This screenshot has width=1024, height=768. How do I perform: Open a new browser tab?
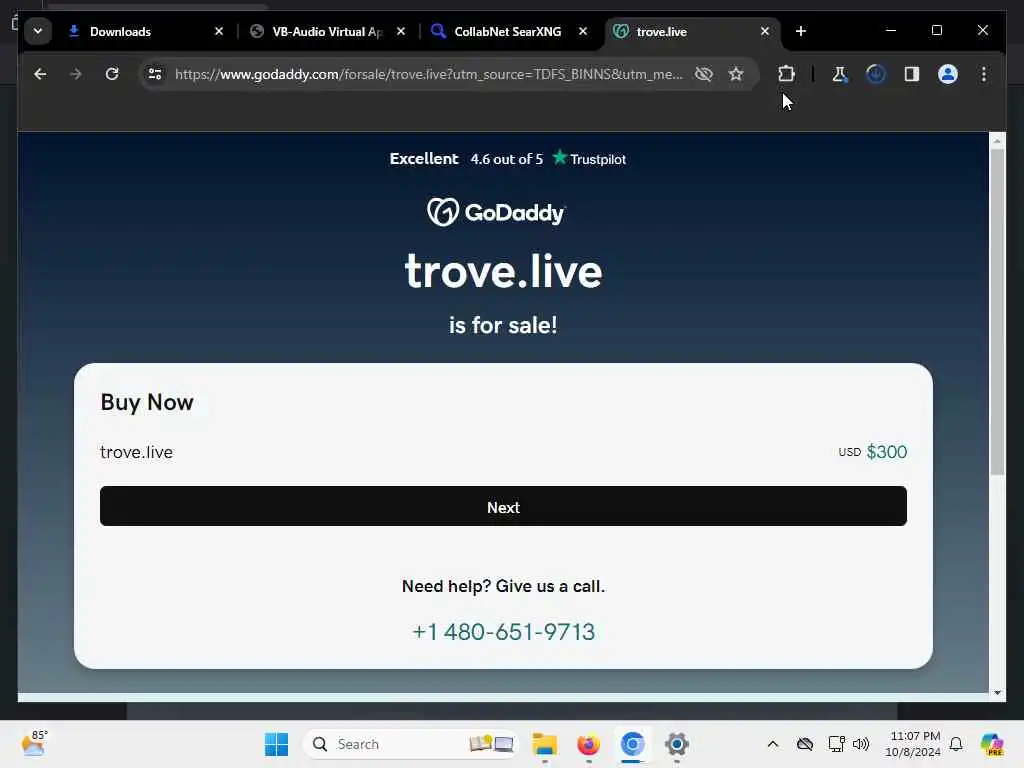pyautogui.click(x=801, y=31)
